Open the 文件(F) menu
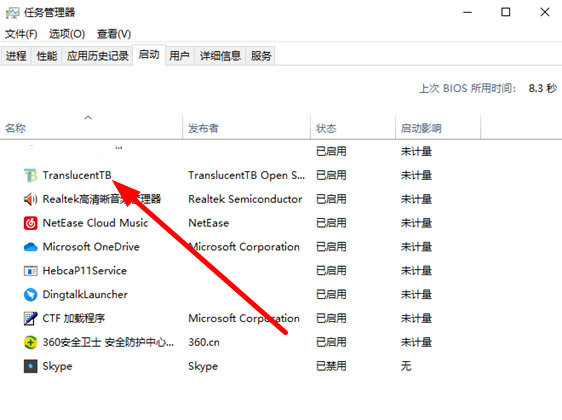562x420 pixels. point(21,34)
